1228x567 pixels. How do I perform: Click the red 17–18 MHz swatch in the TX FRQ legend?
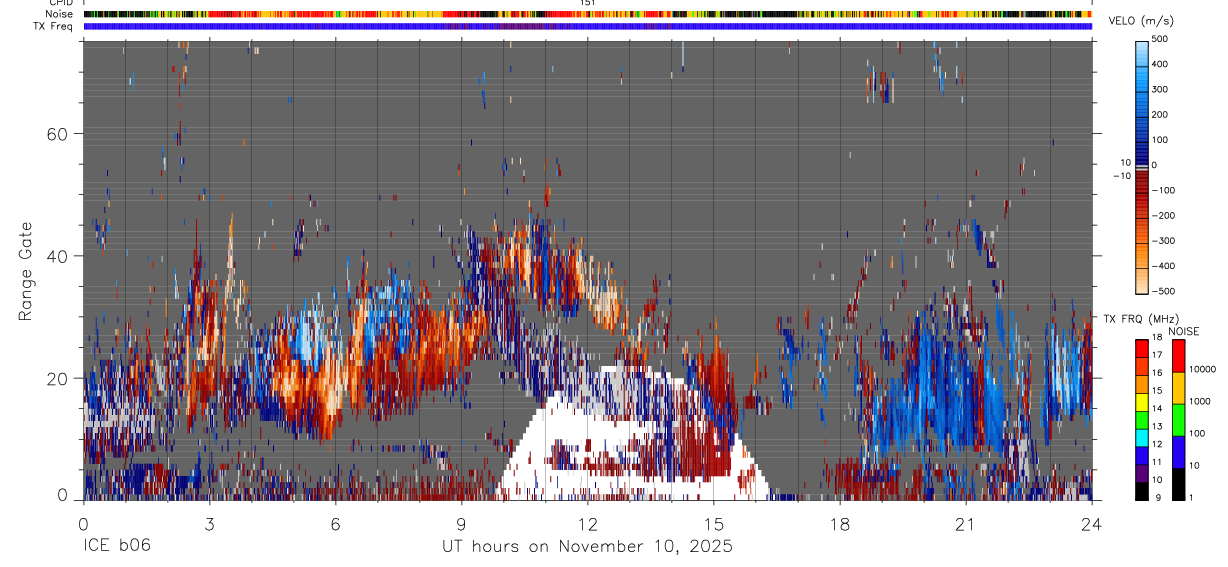click(1142, 347)
